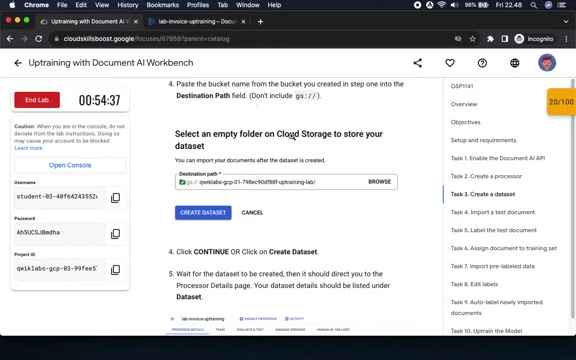This screenshot has height=360, width=576.
Task: Open Chrome three-dot menu
Action: click(566, 39)
